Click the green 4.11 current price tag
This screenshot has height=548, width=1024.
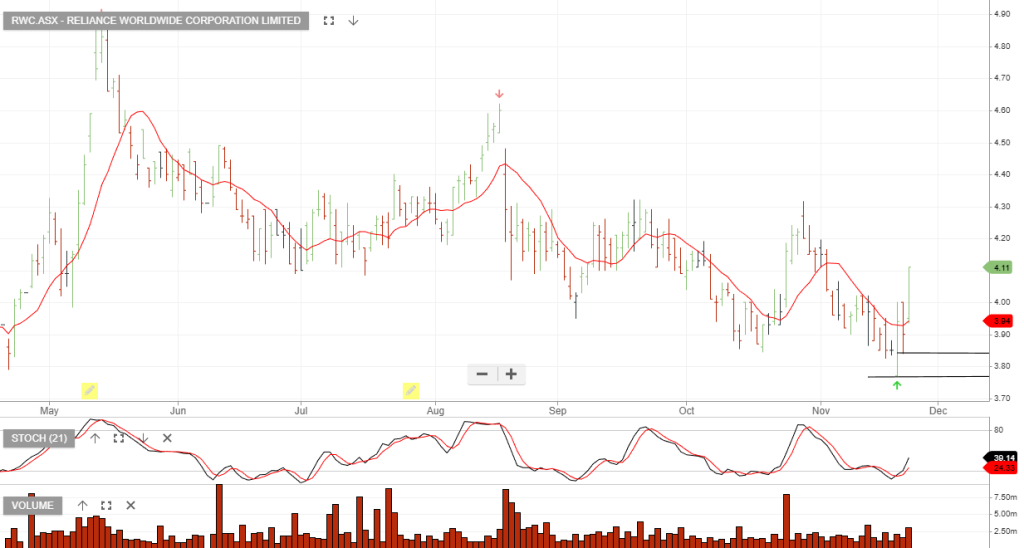[1000, 267]
